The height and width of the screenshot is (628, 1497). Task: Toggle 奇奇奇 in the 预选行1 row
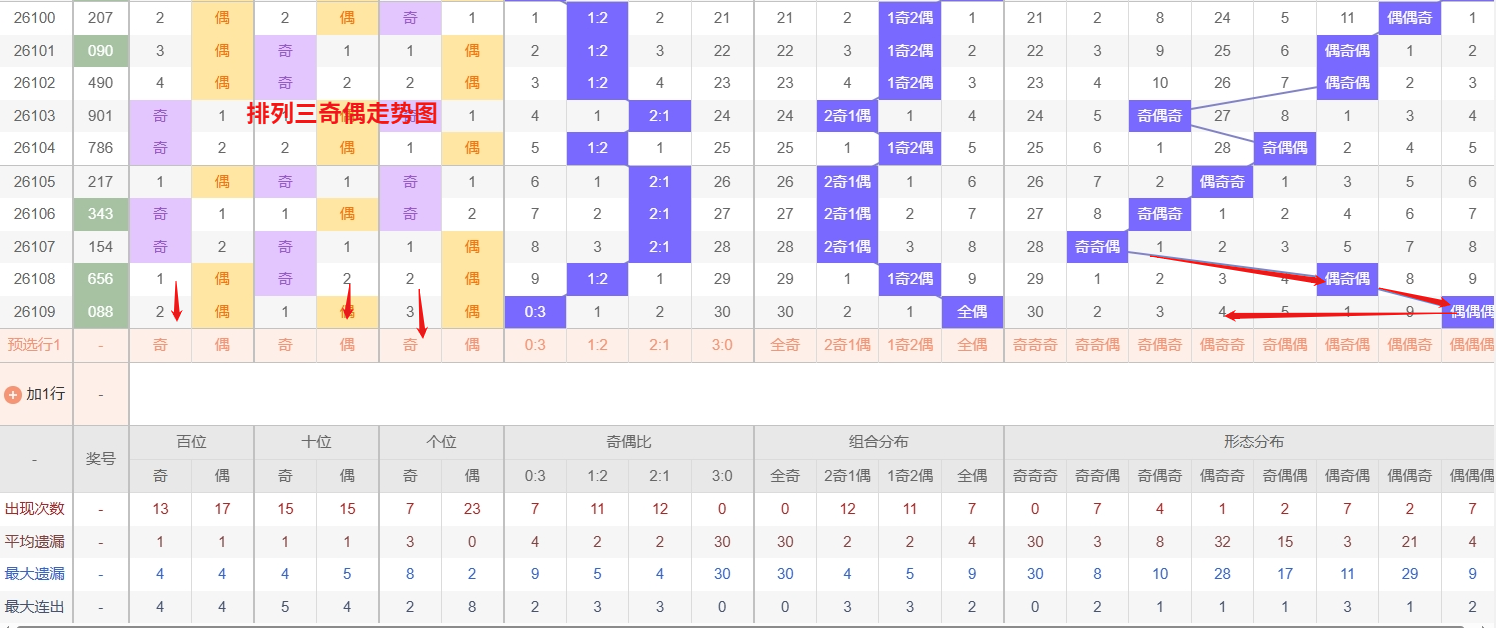pyautogui.click(x=1035, y=345)
